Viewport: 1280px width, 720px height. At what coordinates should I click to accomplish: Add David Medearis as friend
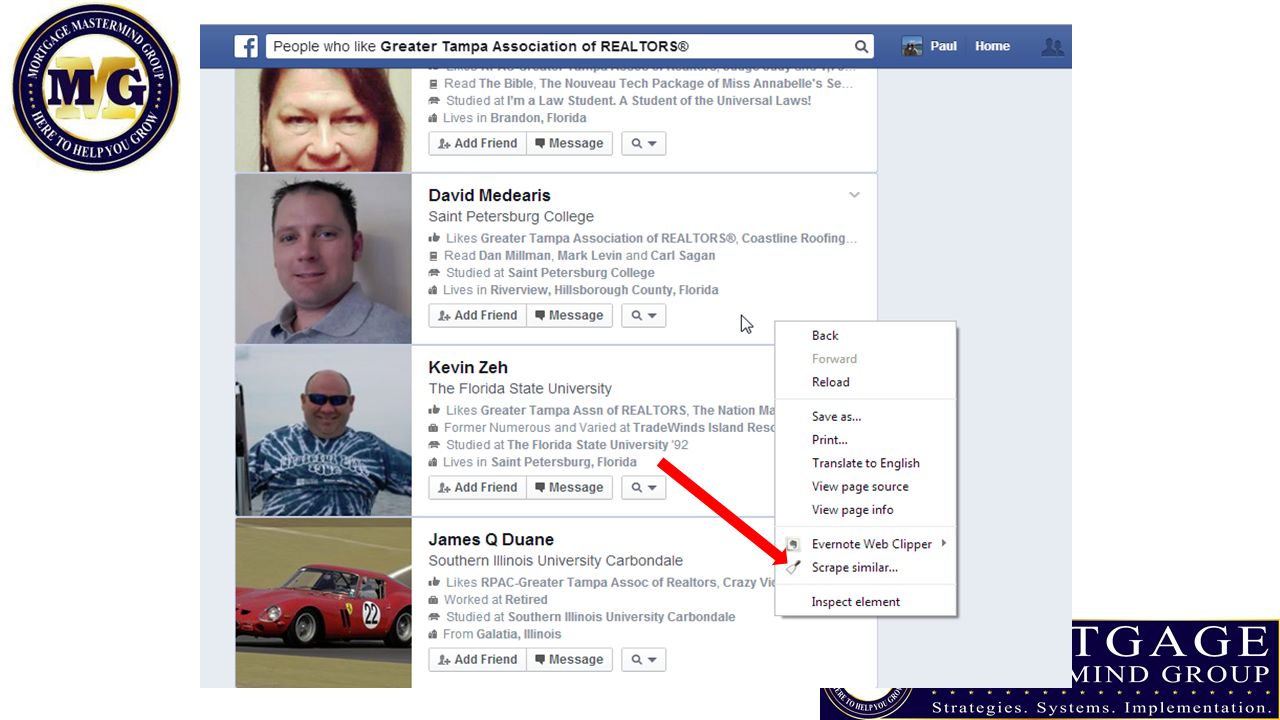tap(477, 315)
